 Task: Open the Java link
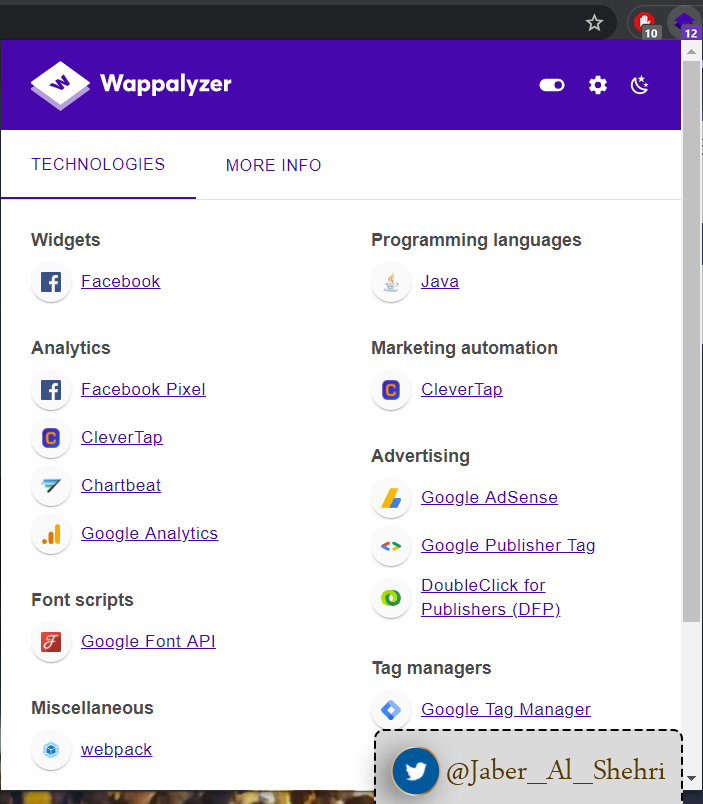[440, 282]
